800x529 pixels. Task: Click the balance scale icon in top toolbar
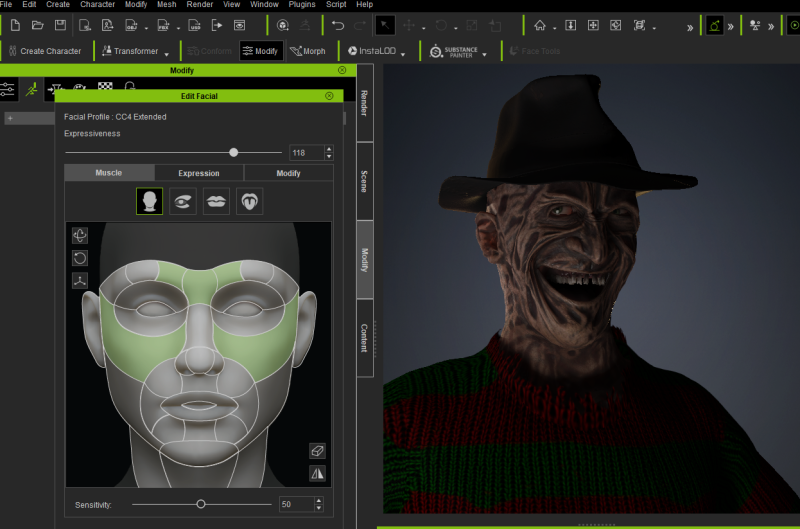(x=755, y=26)
